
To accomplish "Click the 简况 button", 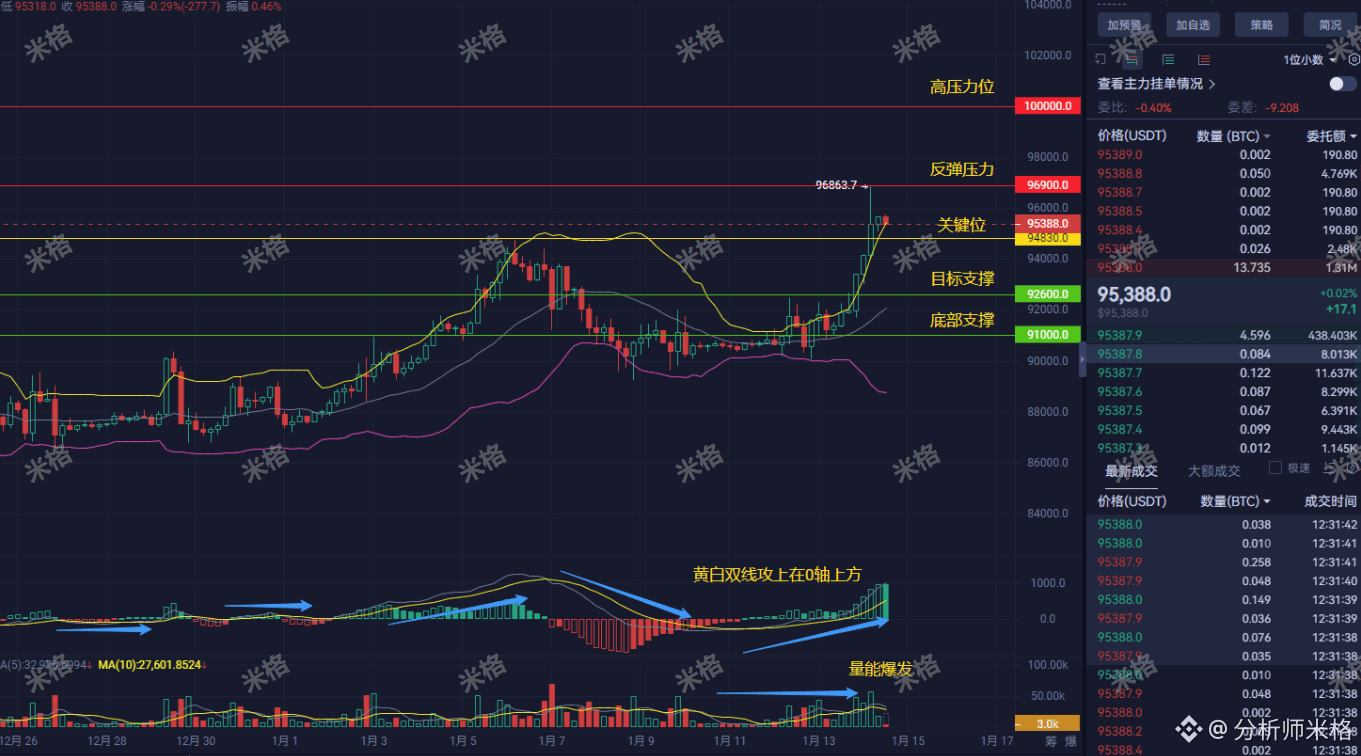I will pyautogui.click(x=1330, y=24).
